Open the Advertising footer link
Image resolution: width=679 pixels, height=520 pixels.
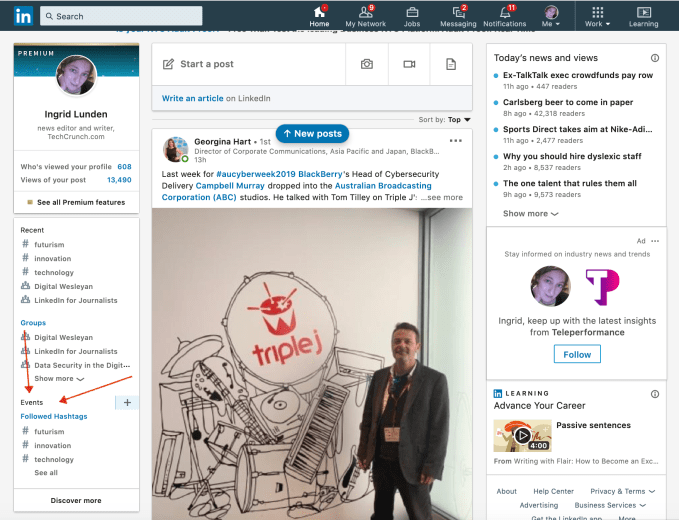click(x=539, y=505)
